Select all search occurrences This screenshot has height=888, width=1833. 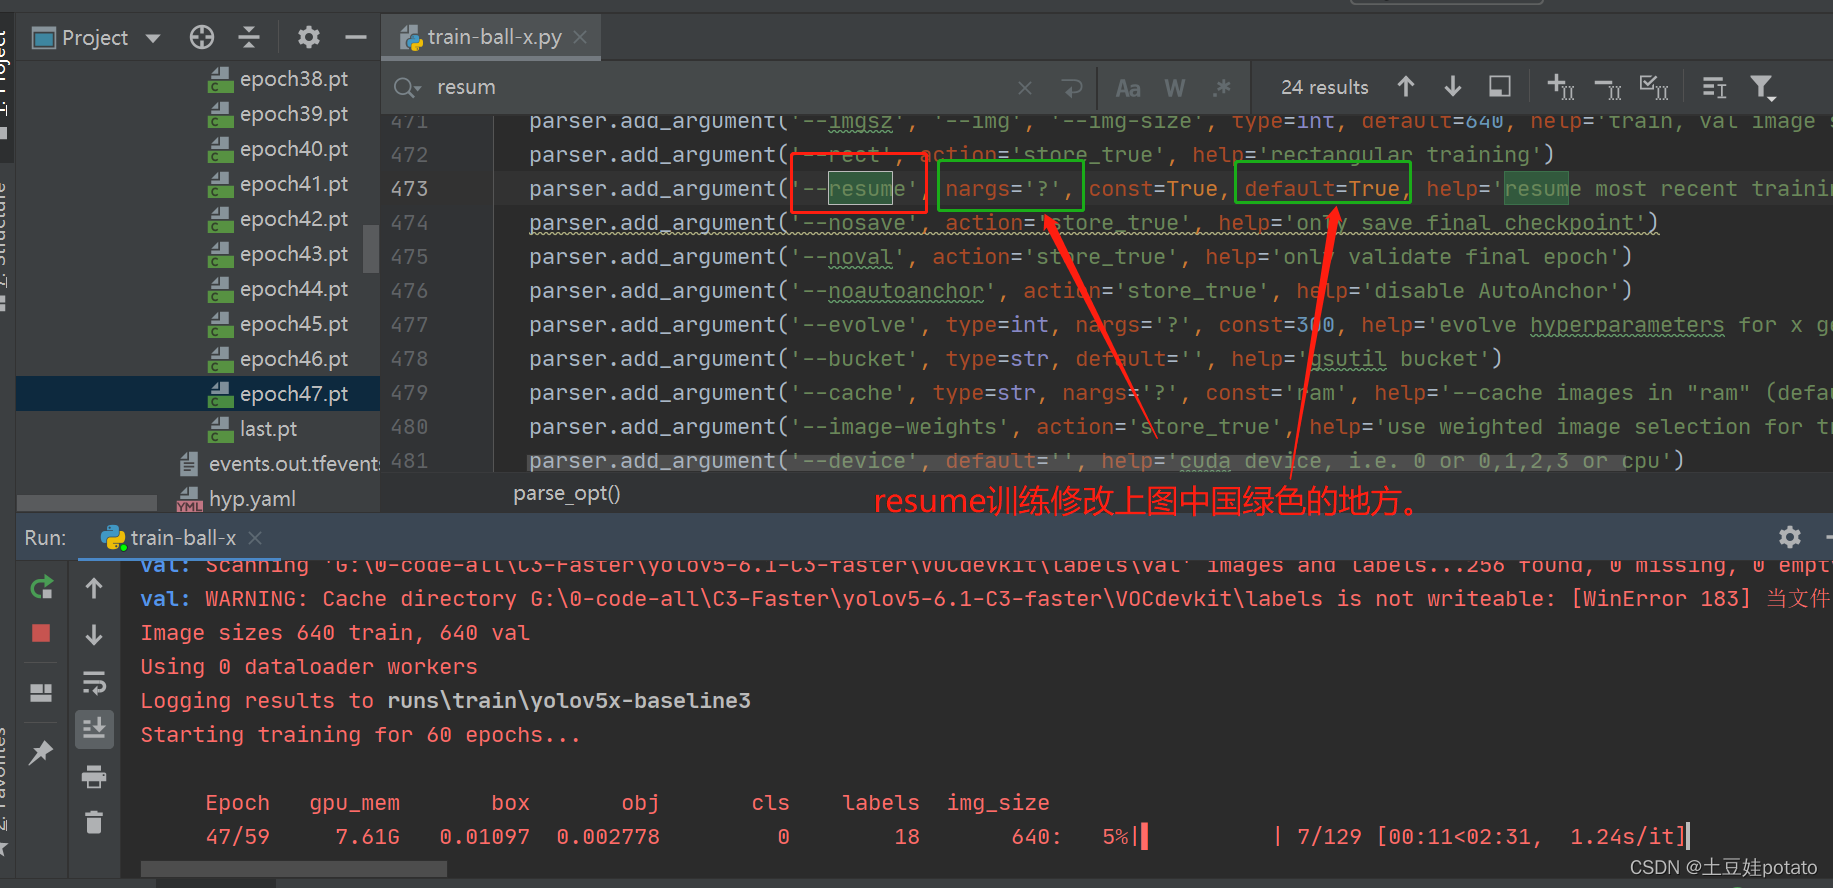tap(1654, 87)
